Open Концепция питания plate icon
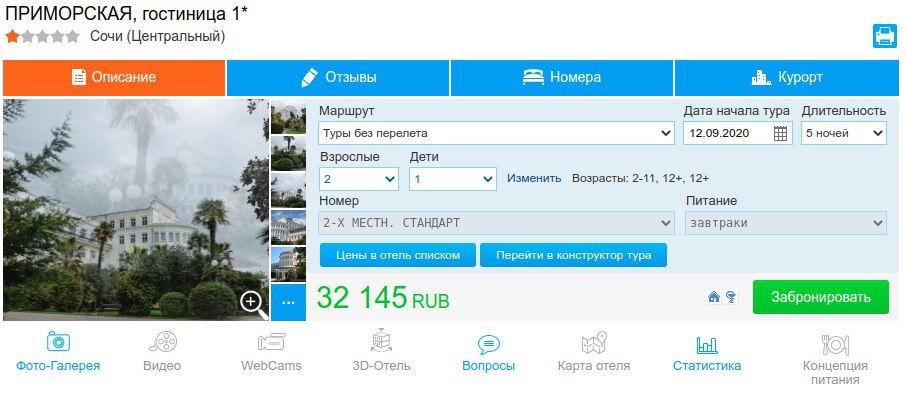This screenshot has height=395, width=906. pyautogui.click(x=836, y=345)
